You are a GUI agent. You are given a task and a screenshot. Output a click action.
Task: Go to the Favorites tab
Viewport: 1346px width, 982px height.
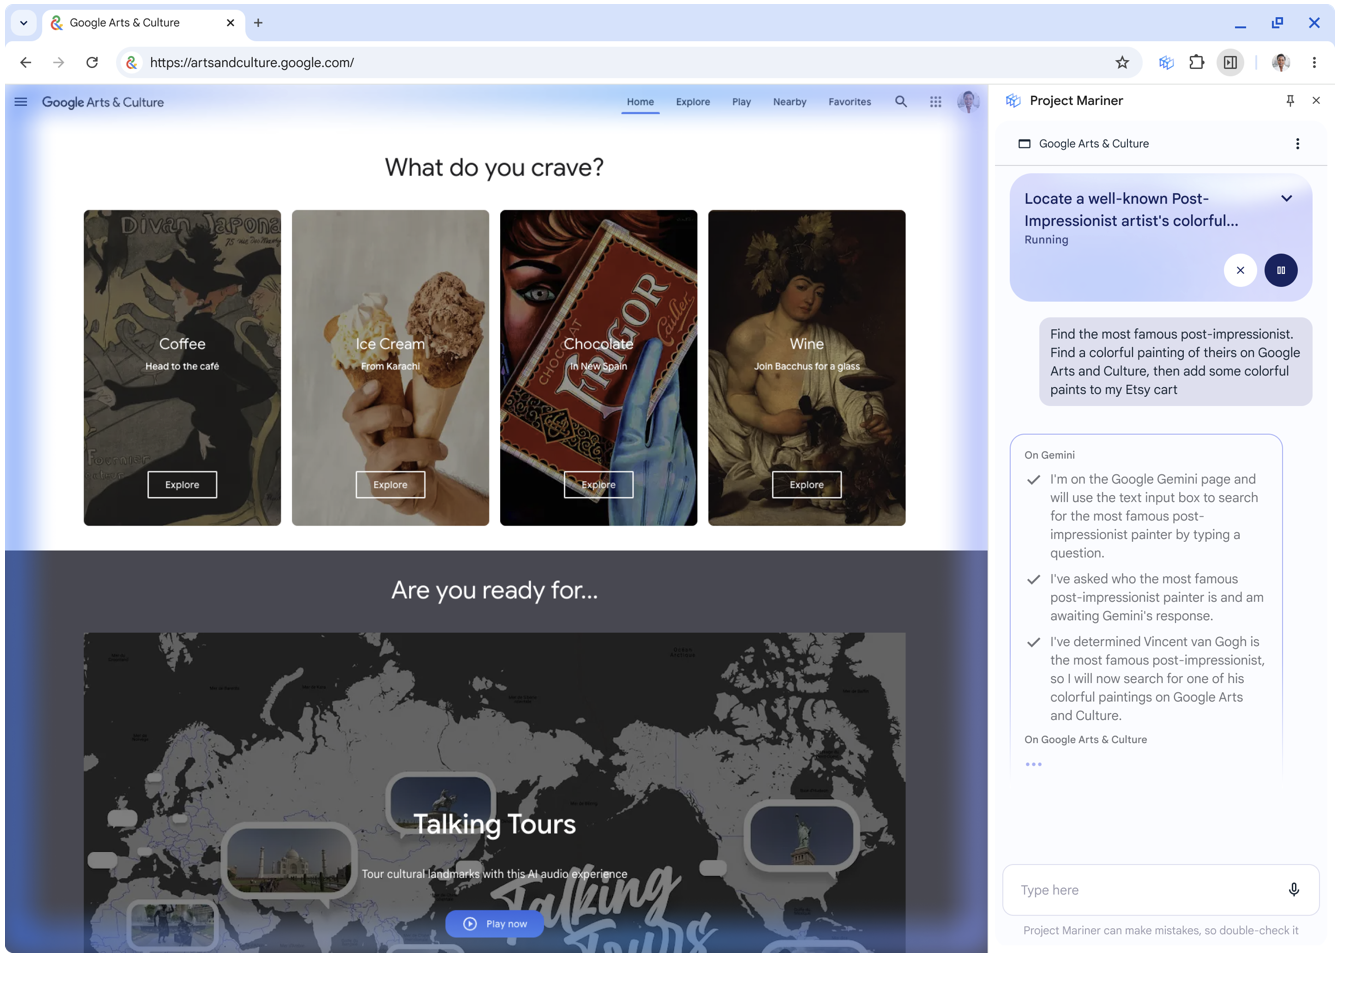849,102
